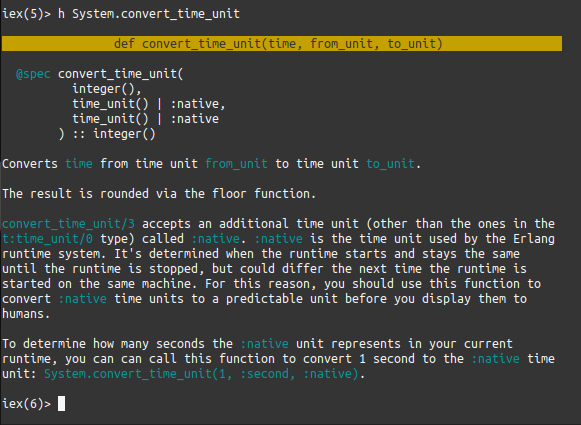Click the :native after 'seconds the'
581x425 pixels.
coord(265,344)
